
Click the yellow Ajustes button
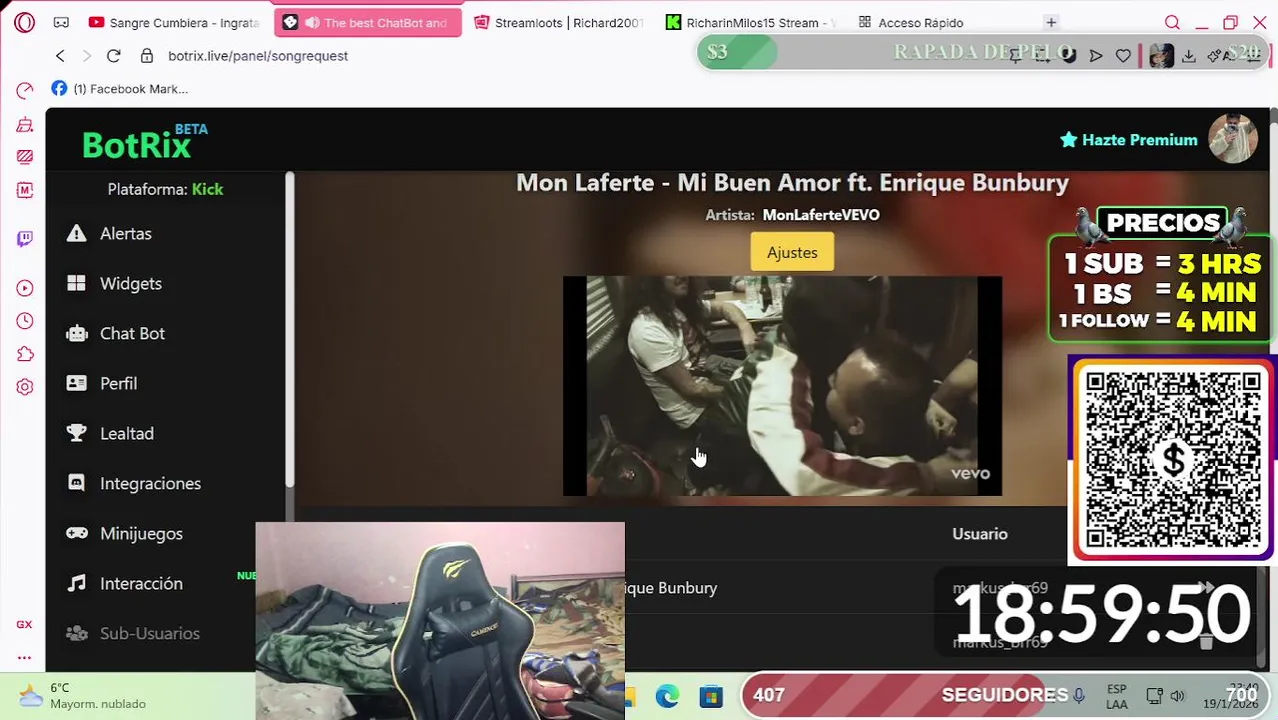(792, 253)
